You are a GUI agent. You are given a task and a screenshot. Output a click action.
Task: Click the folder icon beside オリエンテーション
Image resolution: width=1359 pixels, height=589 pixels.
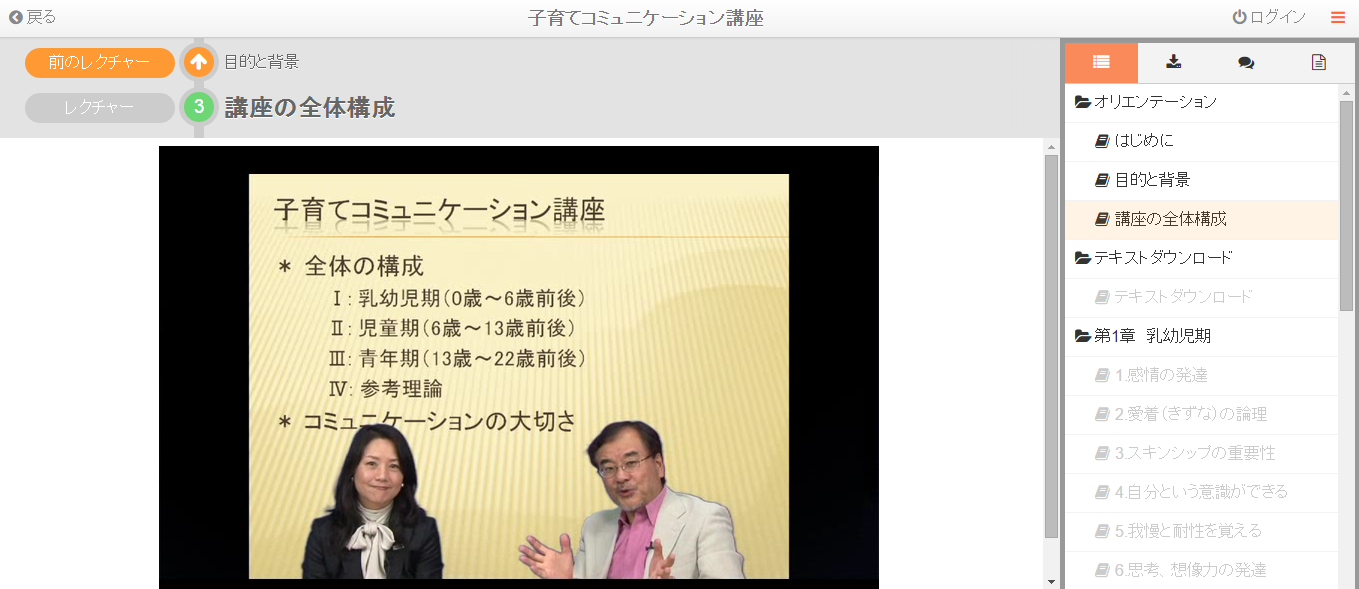pyautogui.click(x=1082, y=102)
